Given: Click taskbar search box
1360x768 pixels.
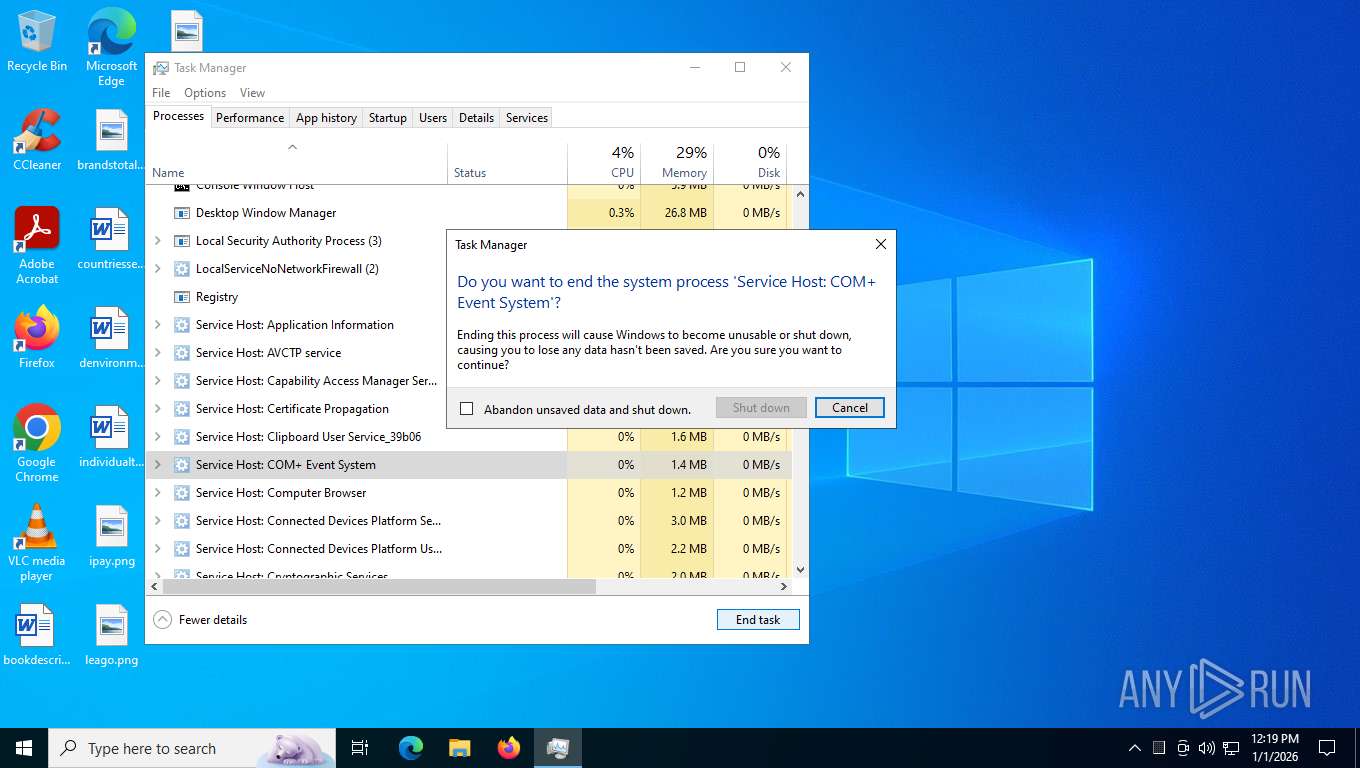Looking at the screenshot, I should [x=193, y=748].
